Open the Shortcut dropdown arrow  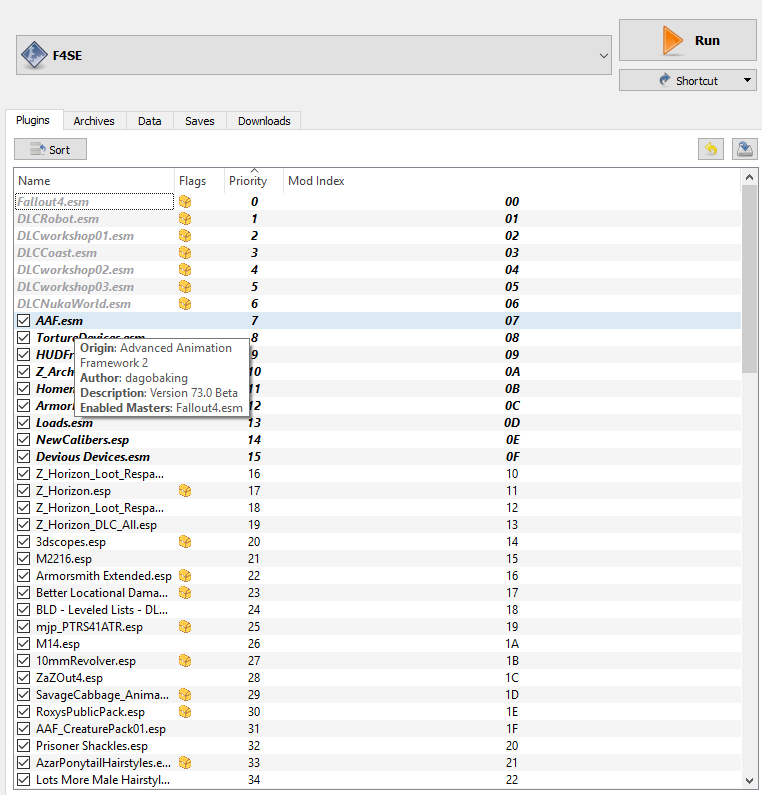click(747, 80)
